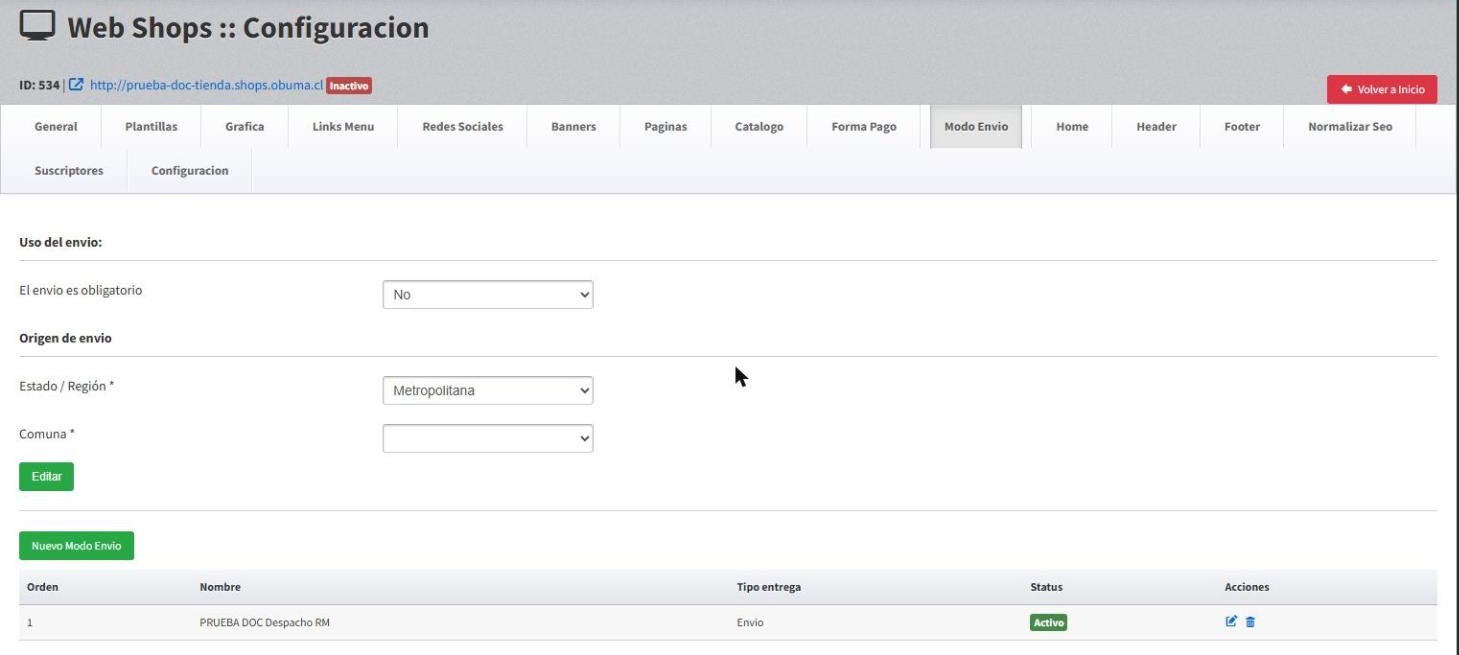Switch to the Header tab

[1156, 127]
